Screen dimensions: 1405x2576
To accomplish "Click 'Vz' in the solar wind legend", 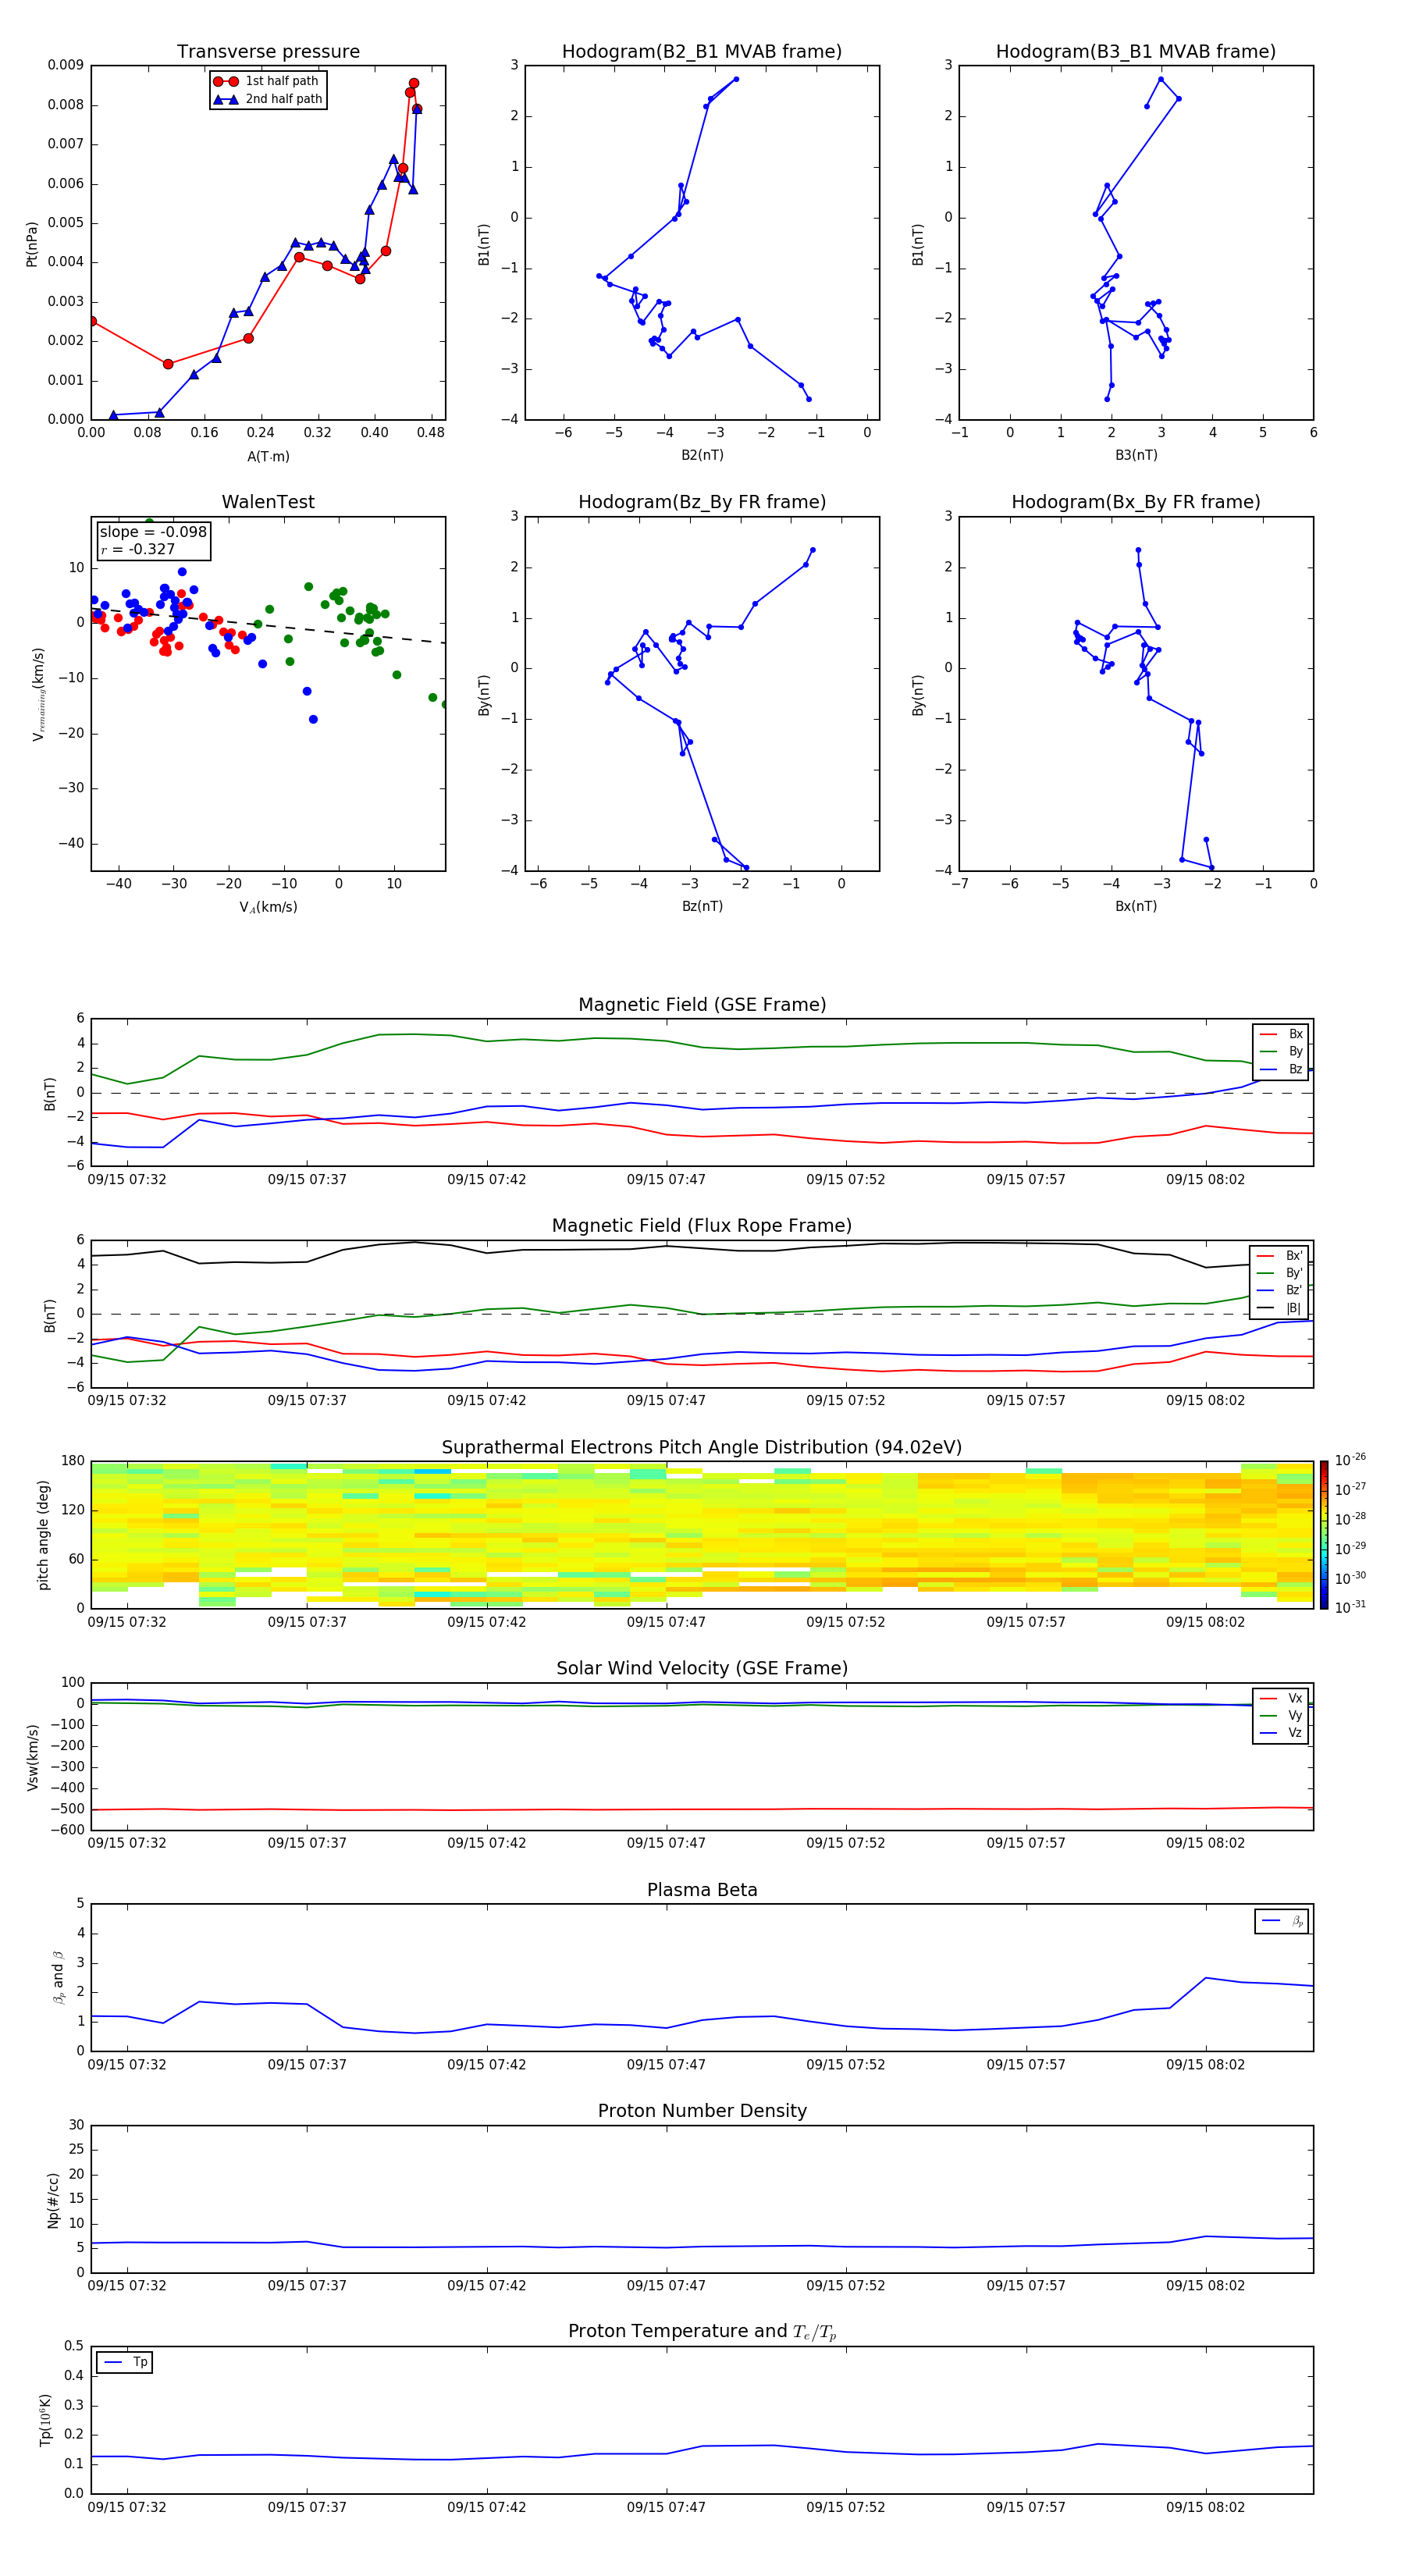I will (1295, 1733).
